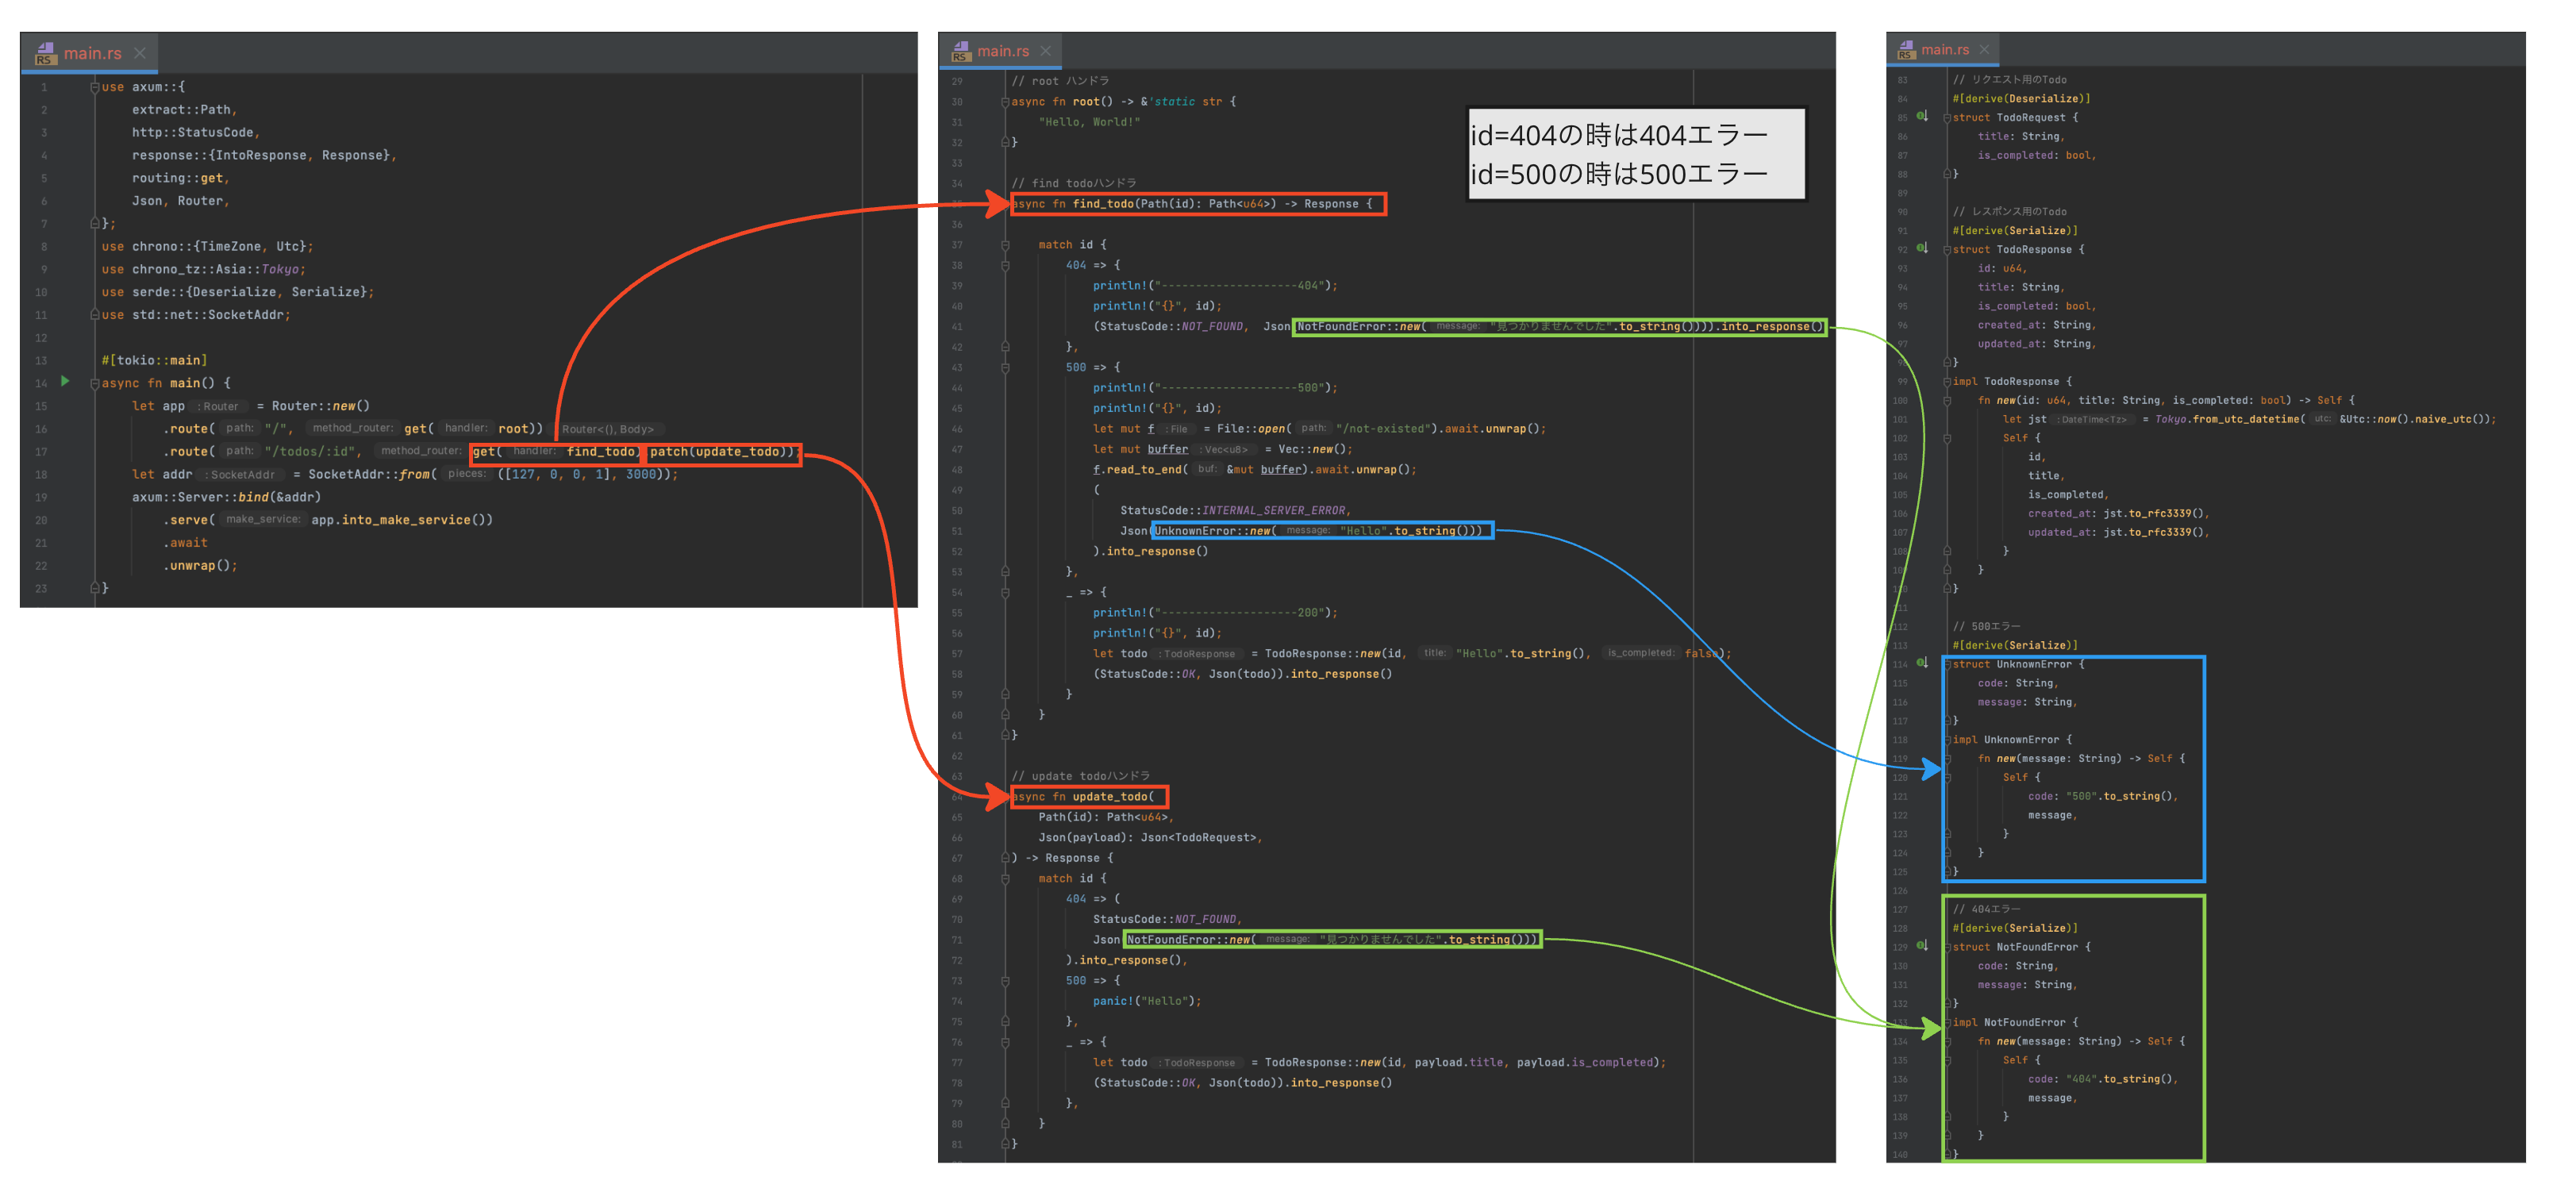Click the implementations gutter icon next to TodoResponse
Image resolution: width=2576 pixels, height=1192 pixels.
tap(1921, 248)
